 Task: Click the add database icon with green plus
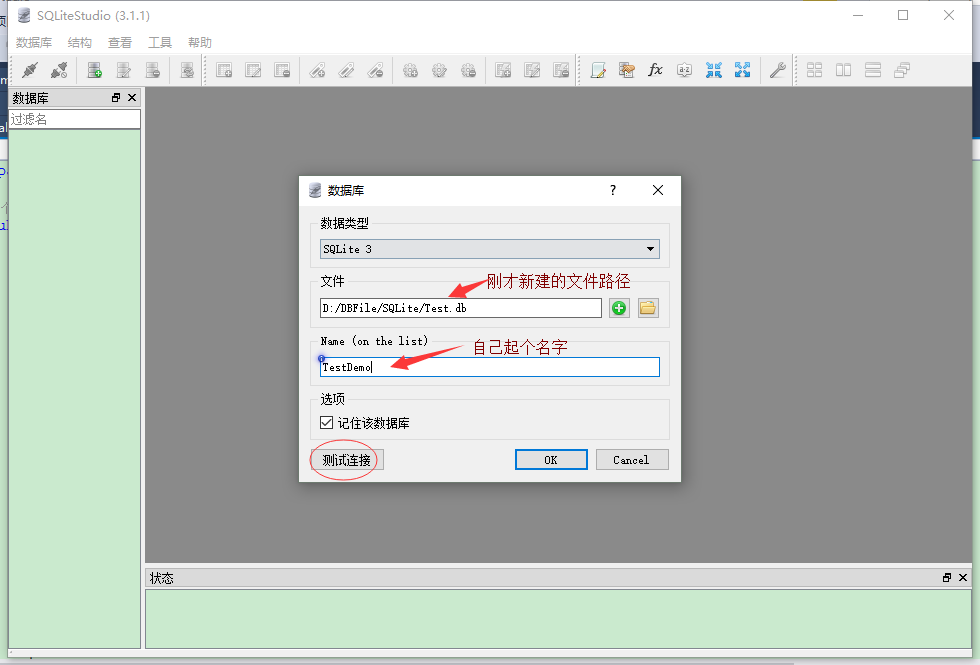(93, 70)
